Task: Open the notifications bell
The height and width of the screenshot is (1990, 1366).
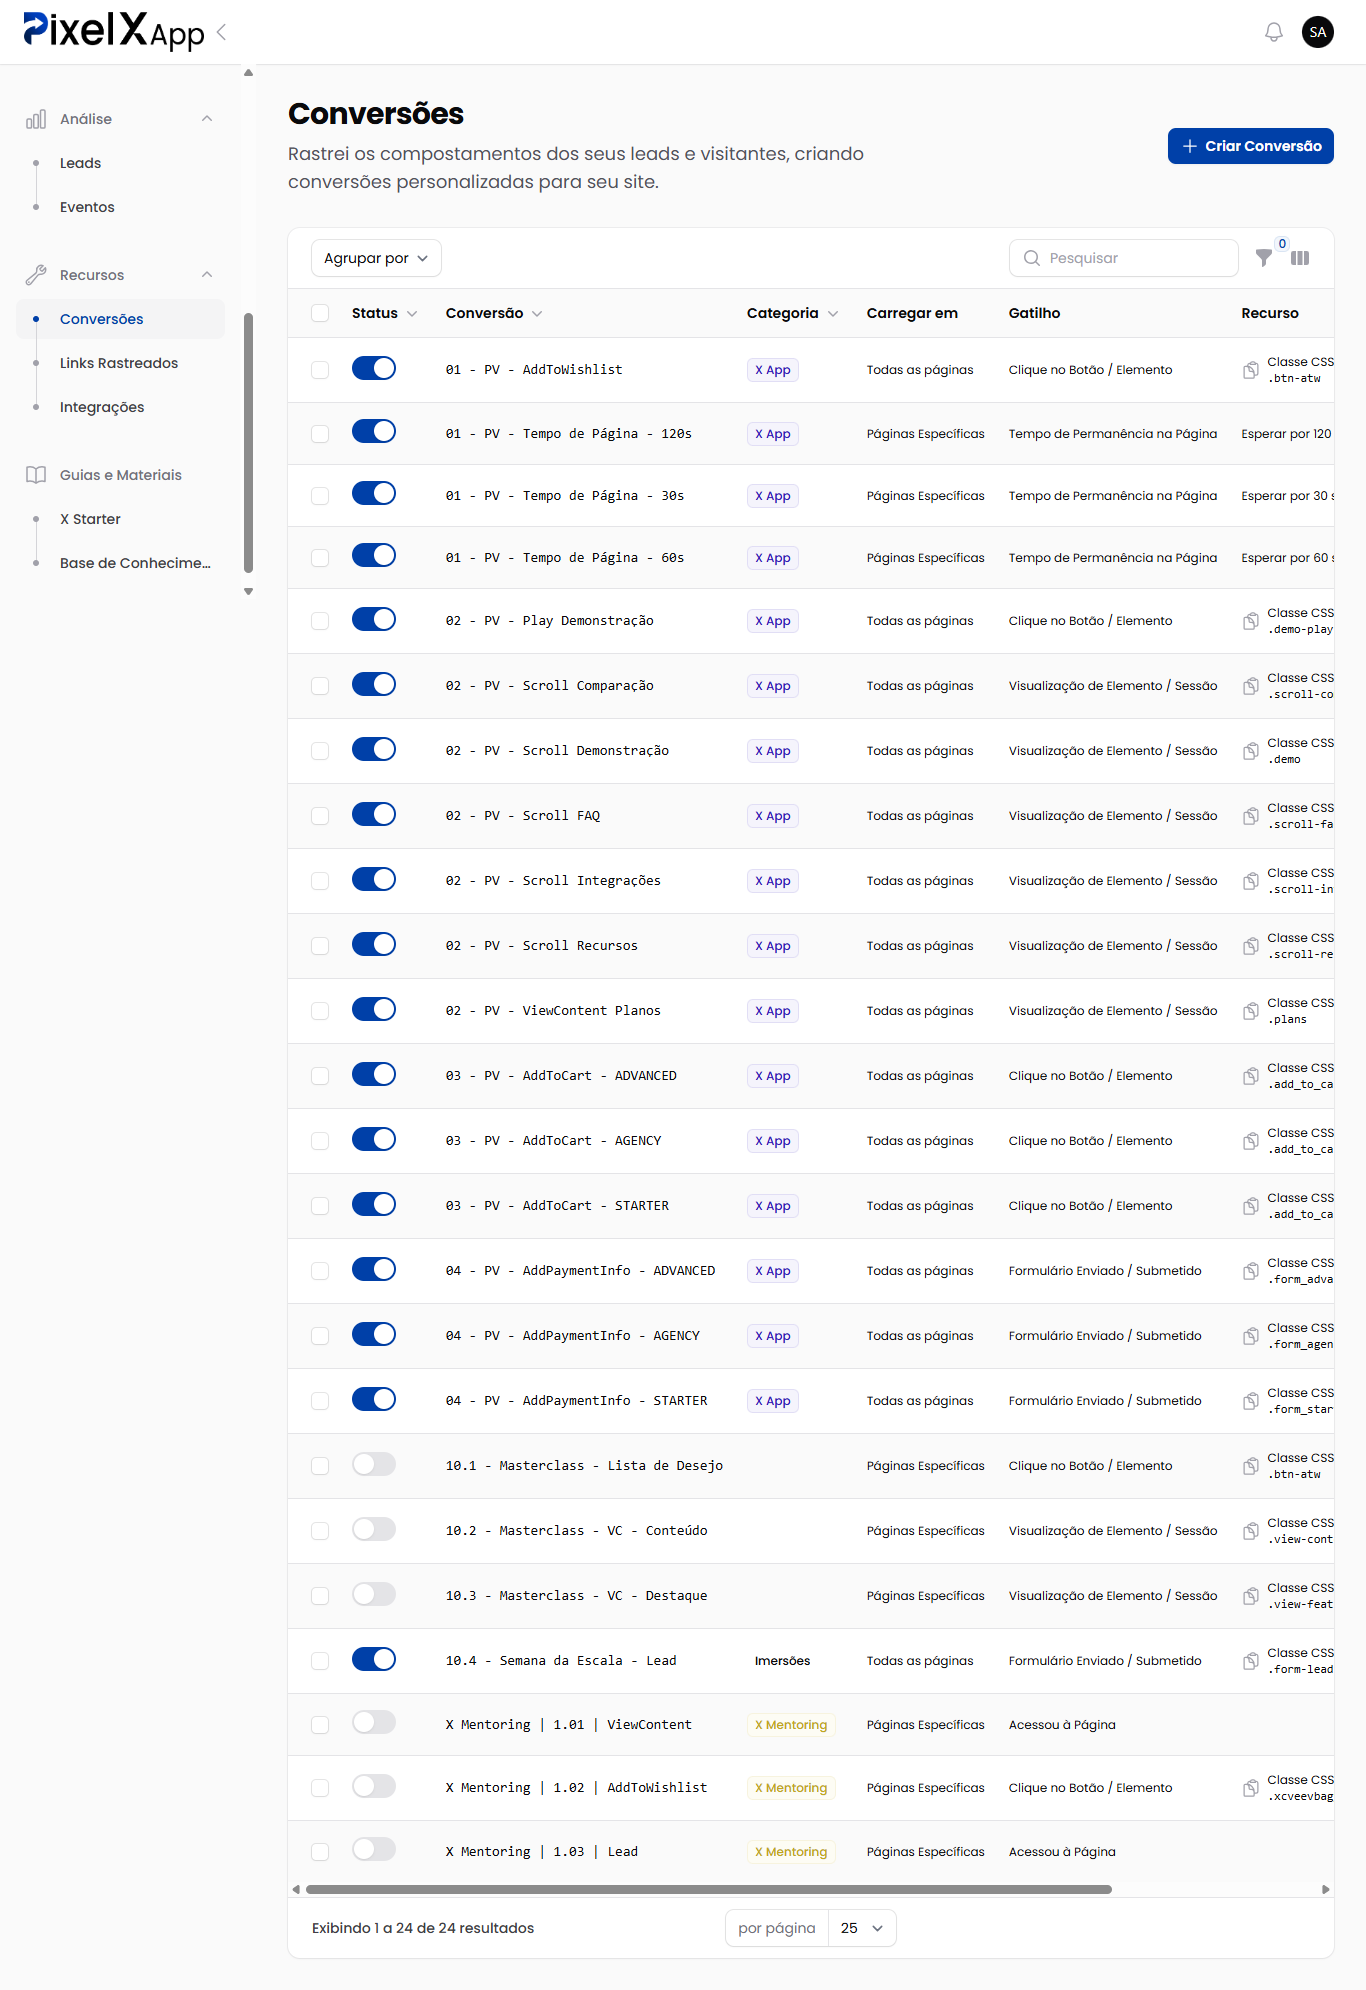Action: (1273, 32)
